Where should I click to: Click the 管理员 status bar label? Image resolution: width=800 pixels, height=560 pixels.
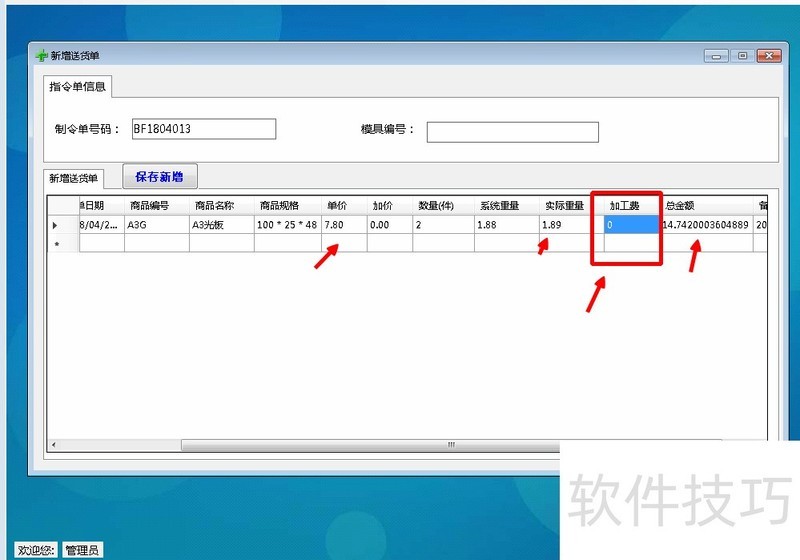point(82,550)
